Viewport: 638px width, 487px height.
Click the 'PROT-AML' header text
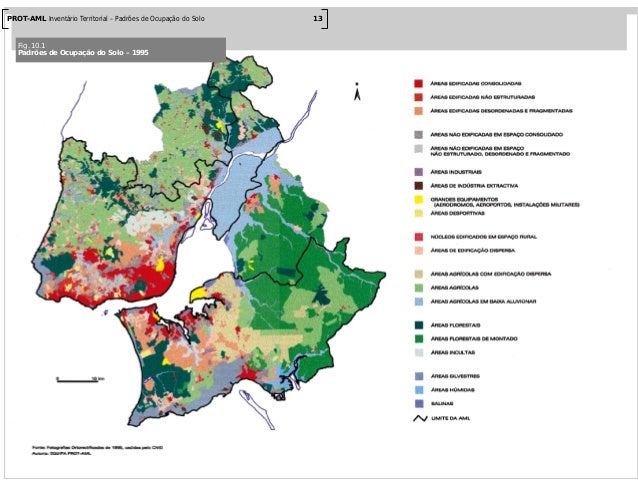pyautogui.click(x=26, y=18)
